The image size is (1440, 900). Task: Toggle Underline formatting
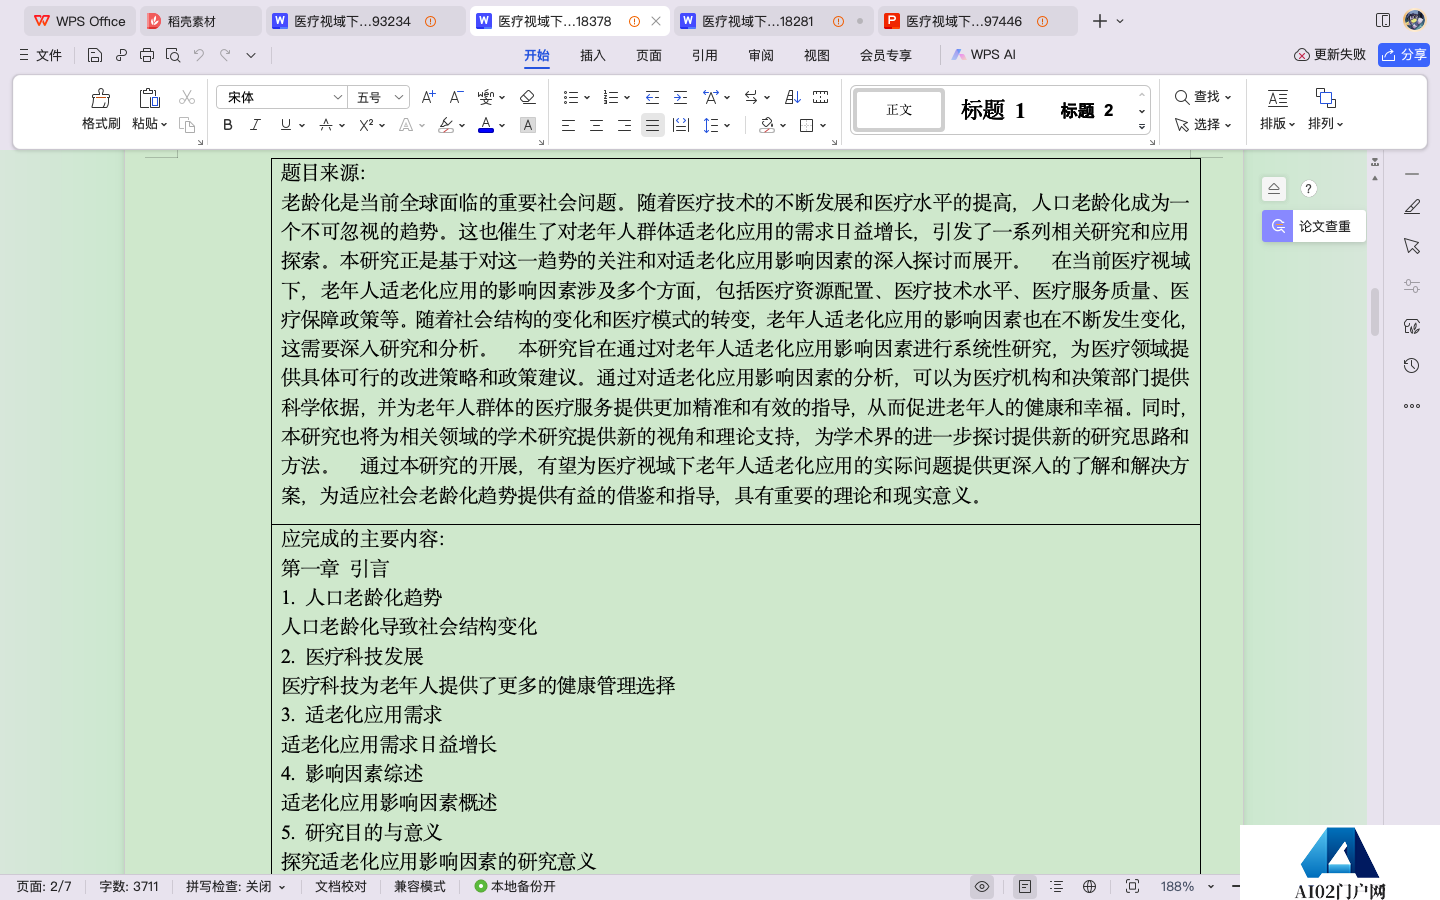pos(286,125)
